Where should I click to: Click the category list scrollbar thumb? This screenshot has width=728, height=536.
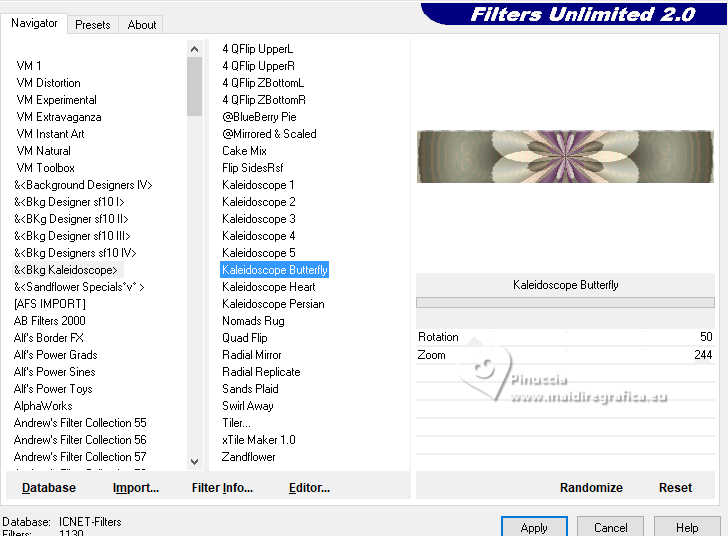(x=195, y=86)
